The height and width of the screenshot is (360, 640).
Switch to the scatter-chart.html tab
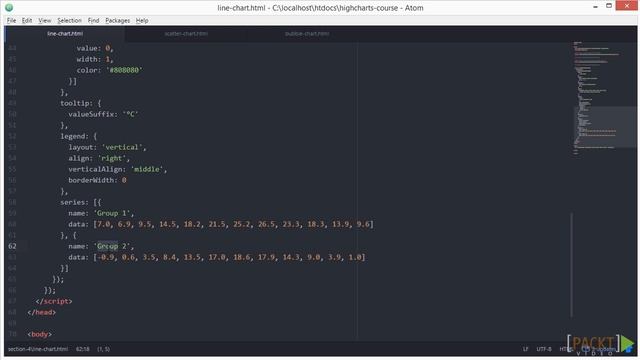click(x=186, y=34)
